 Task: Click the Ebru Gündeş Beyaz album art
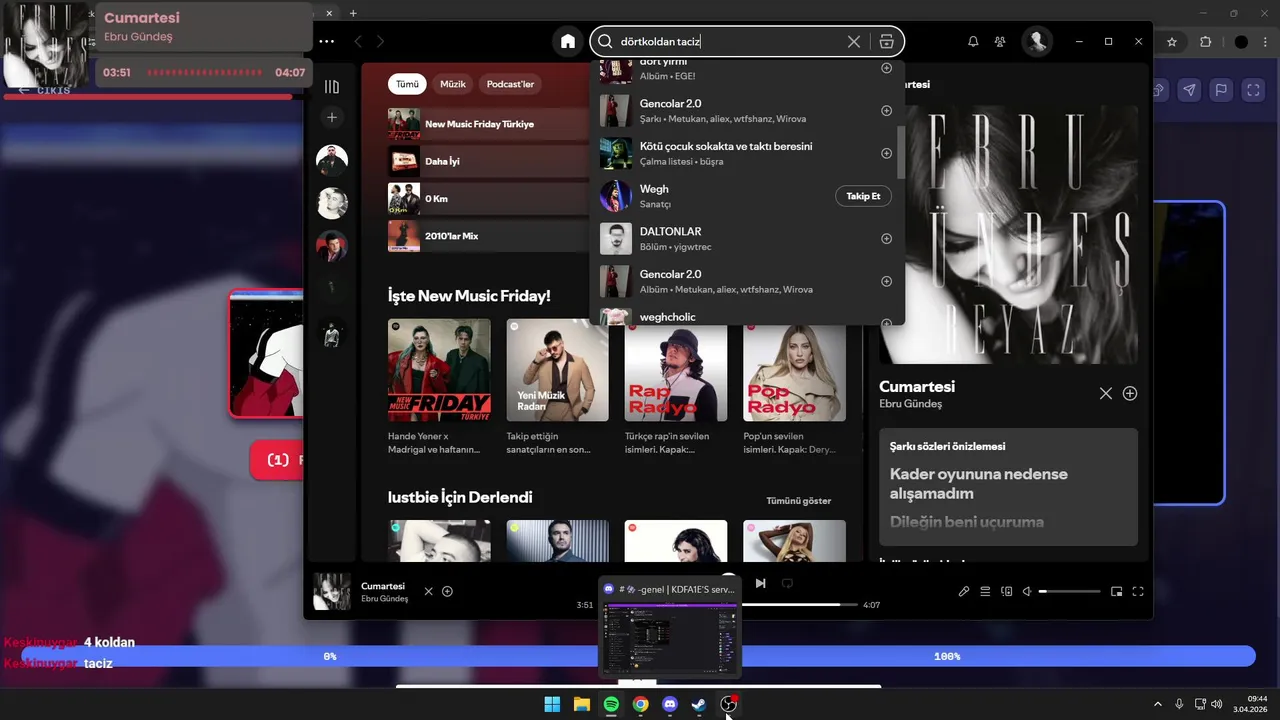[1008, 235]
